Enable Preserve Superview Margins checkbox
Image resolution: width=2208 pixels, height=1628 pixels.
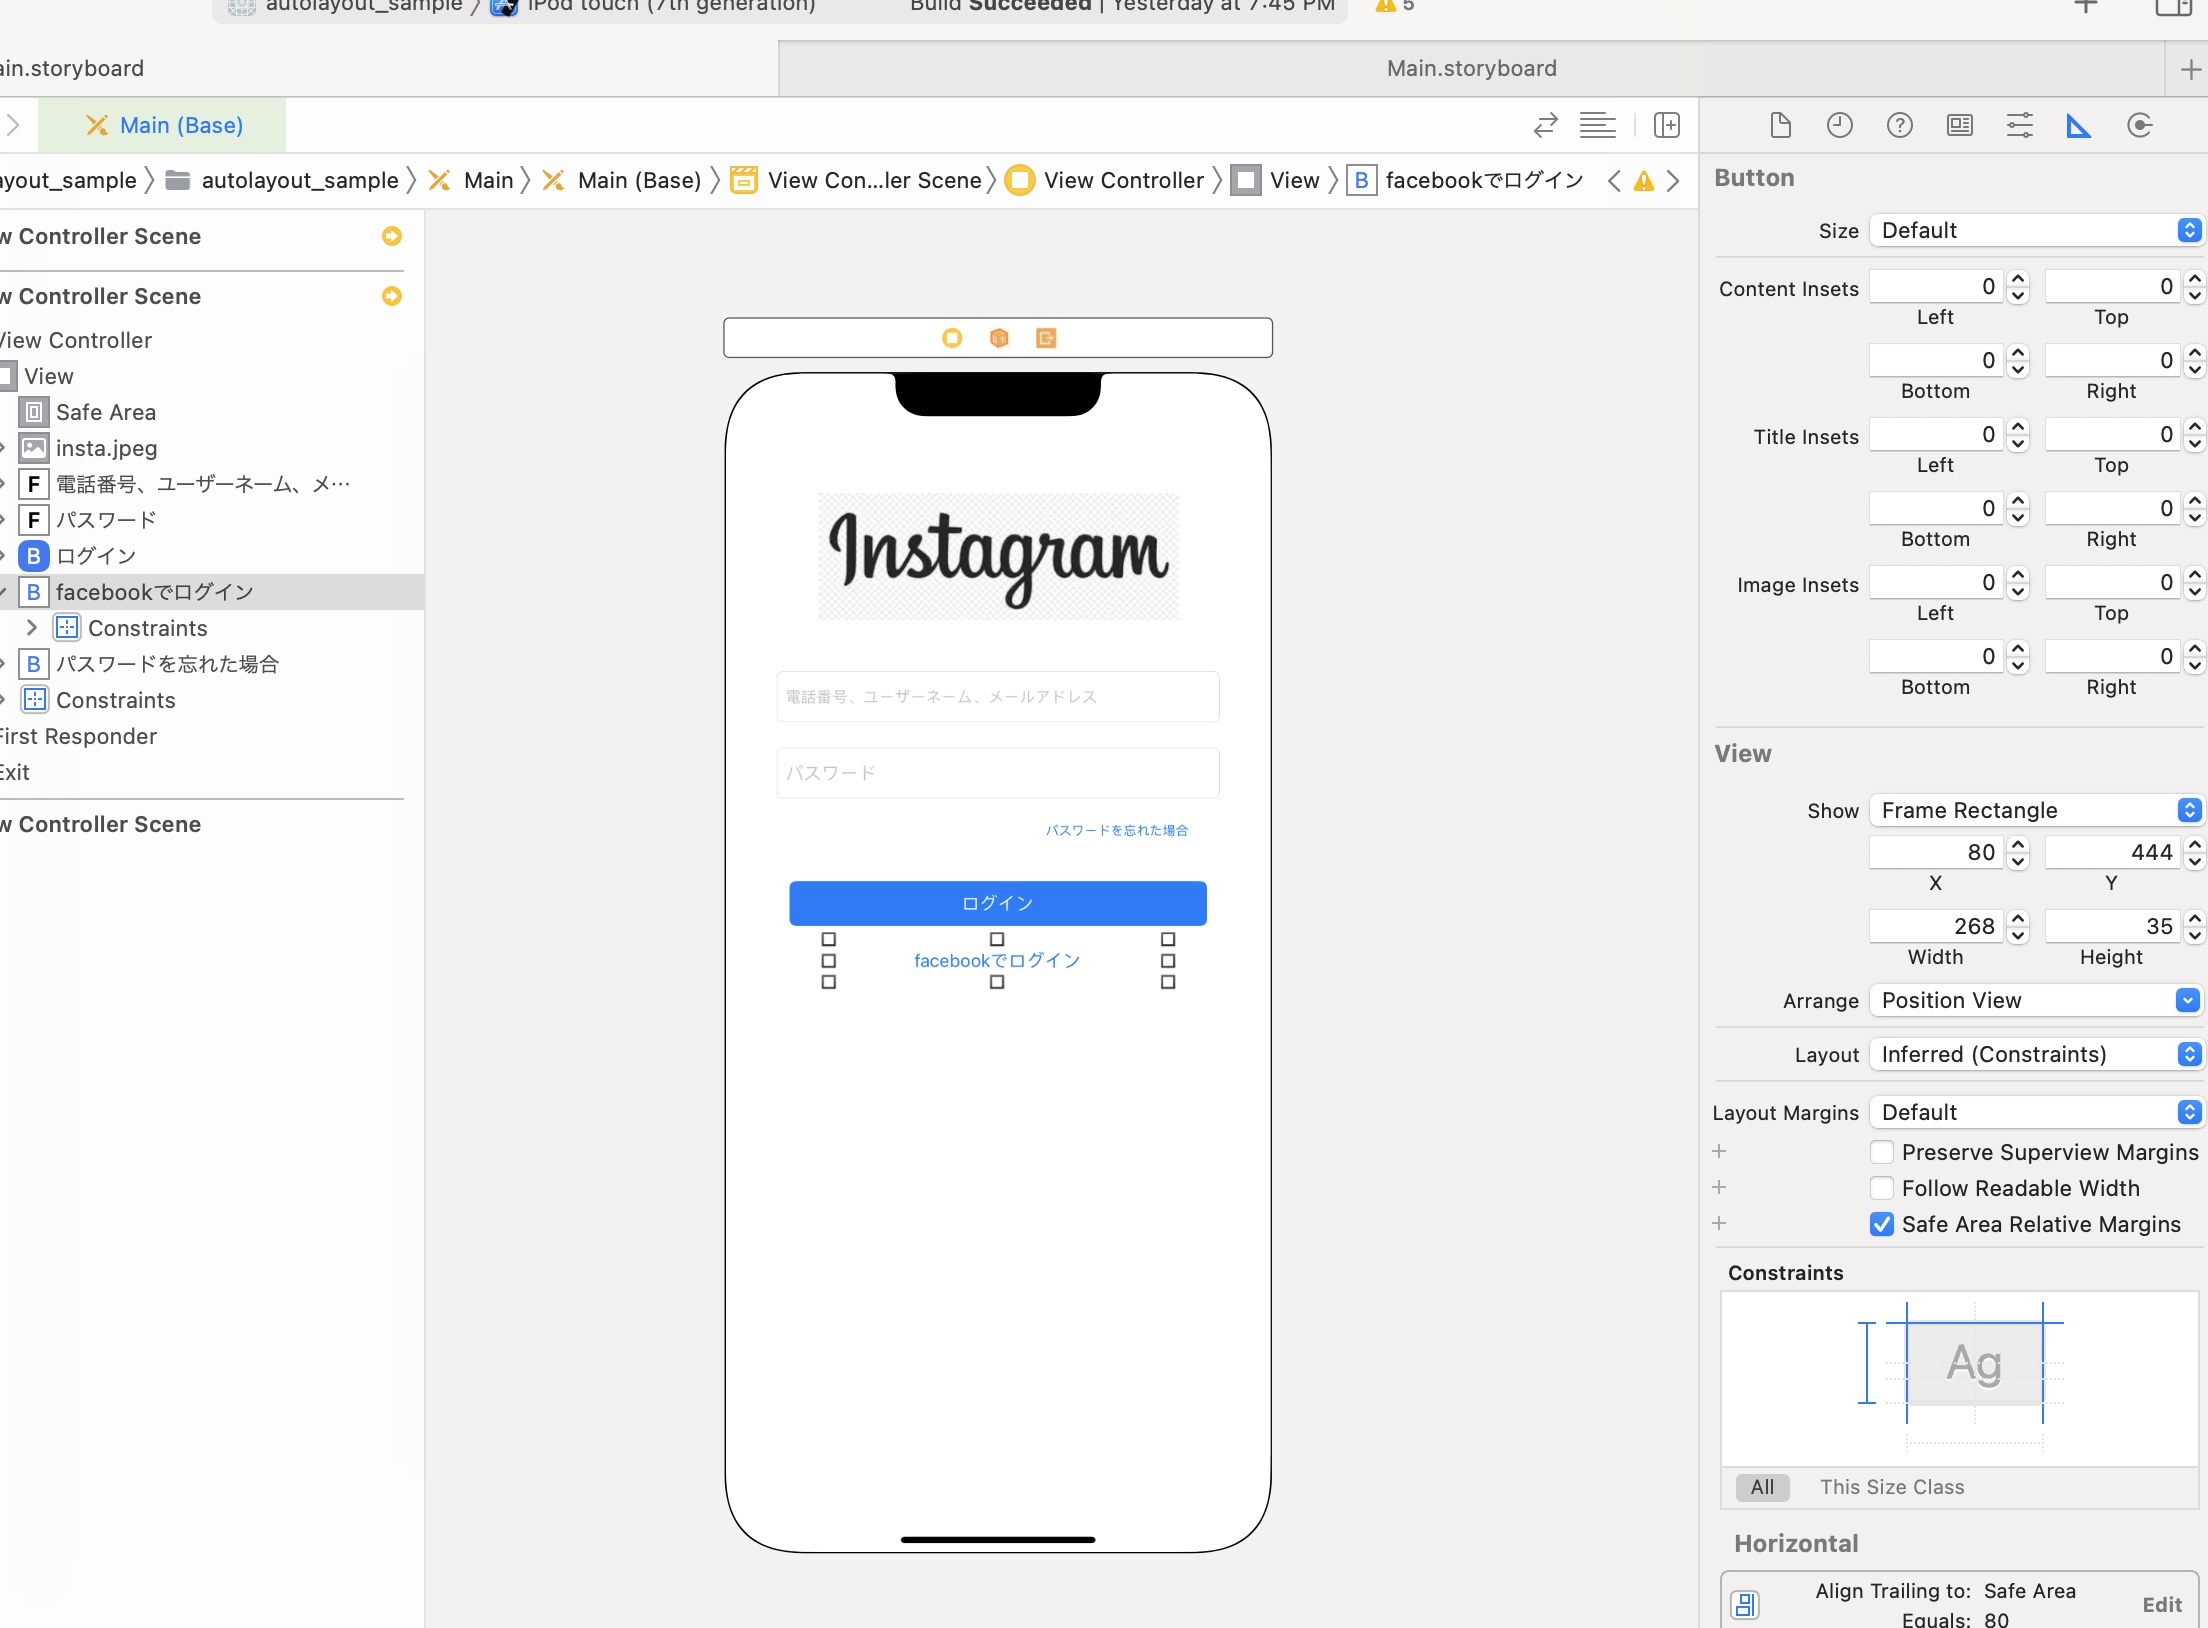1882,1152
